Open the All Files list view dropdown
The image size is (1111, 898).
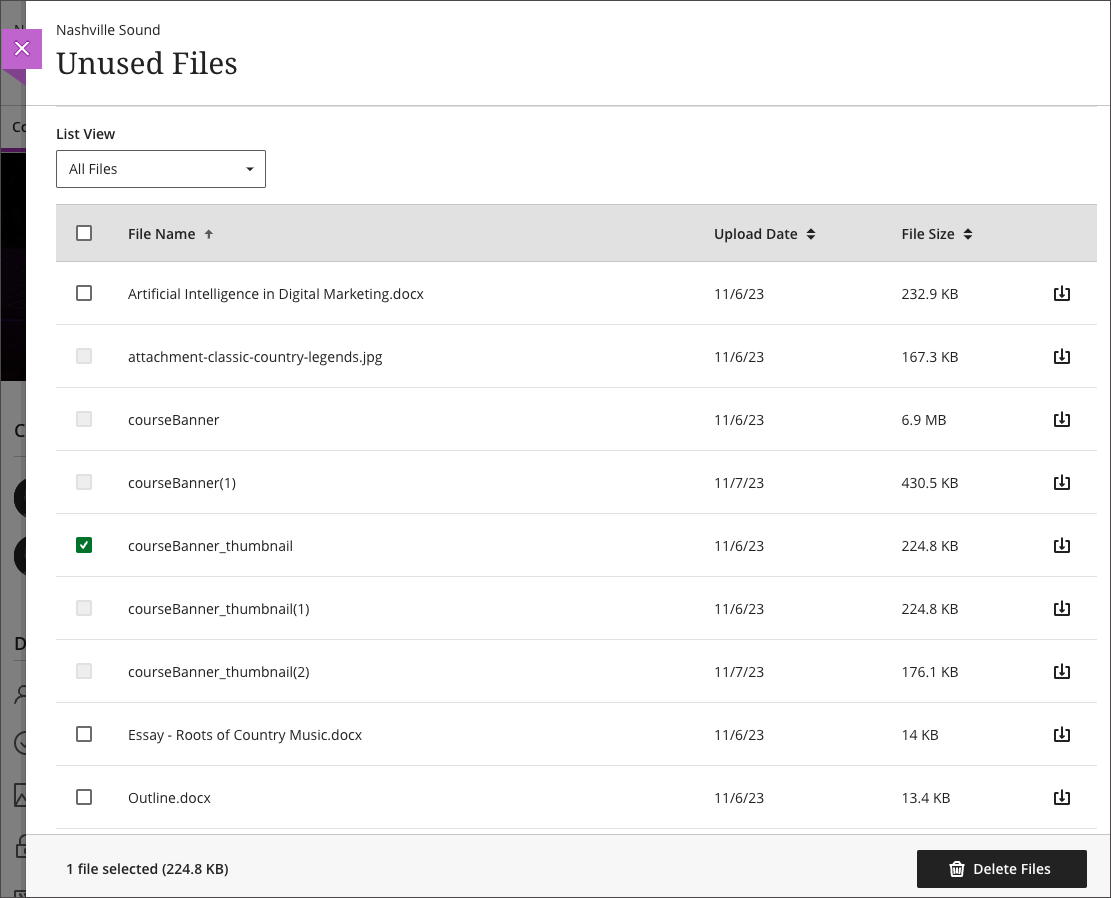pyautogui.click(x=160, y=168)
